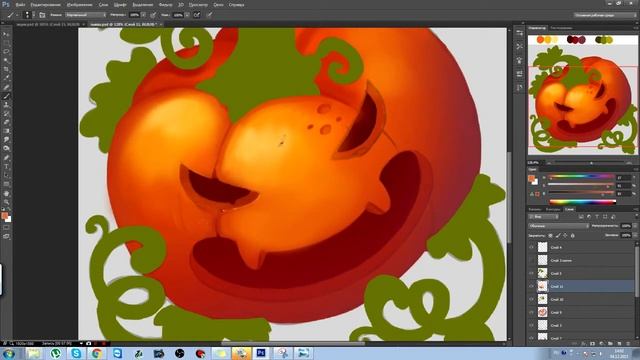Select the Clone Stamp tool

6,105
